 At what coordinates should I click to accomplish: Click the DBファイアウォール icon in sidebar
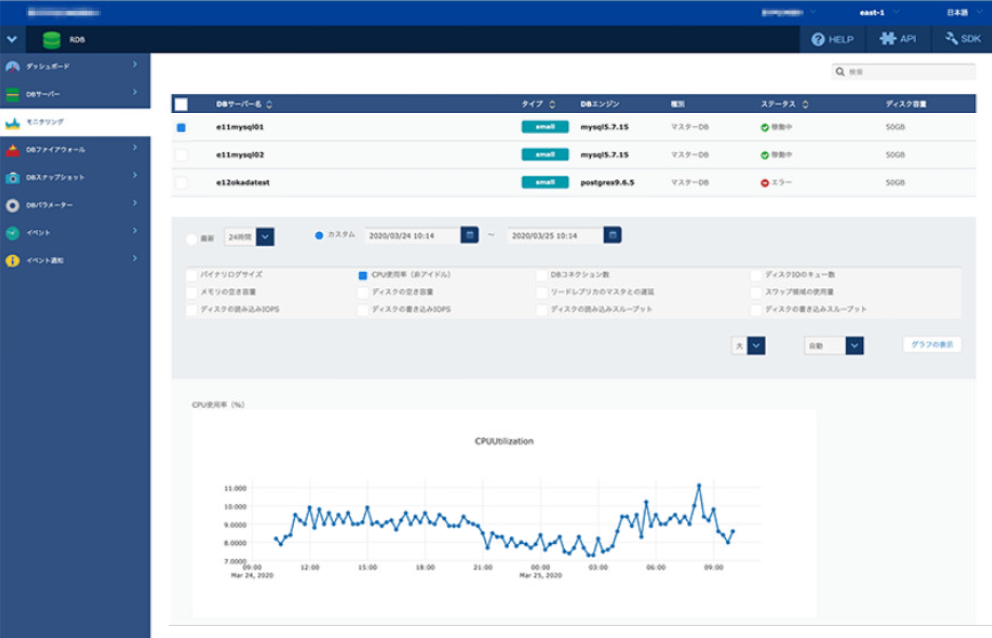click(12, 150)
